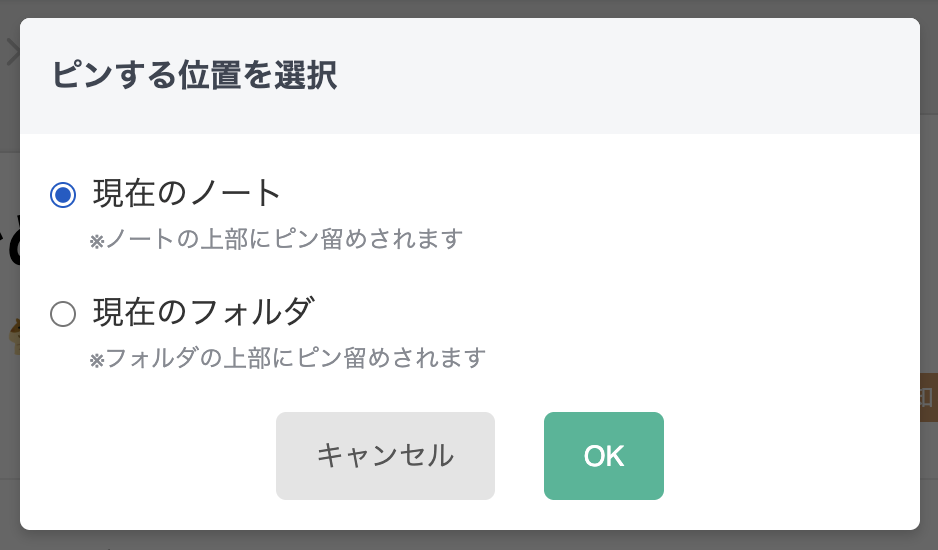Viewport: 938px width, 550px height.
Task: Select the 現在のノート radio button
Action: pos(63,194)
